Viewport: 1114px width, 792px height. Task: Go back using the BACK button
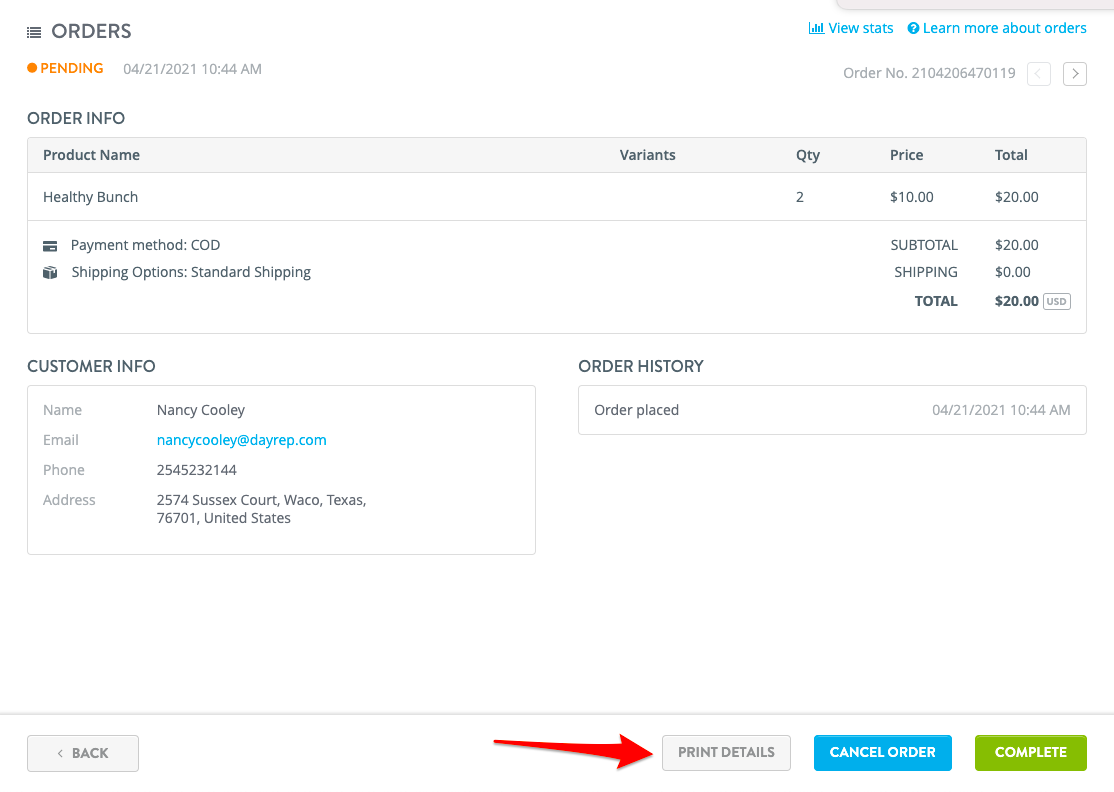coord(82,752)
